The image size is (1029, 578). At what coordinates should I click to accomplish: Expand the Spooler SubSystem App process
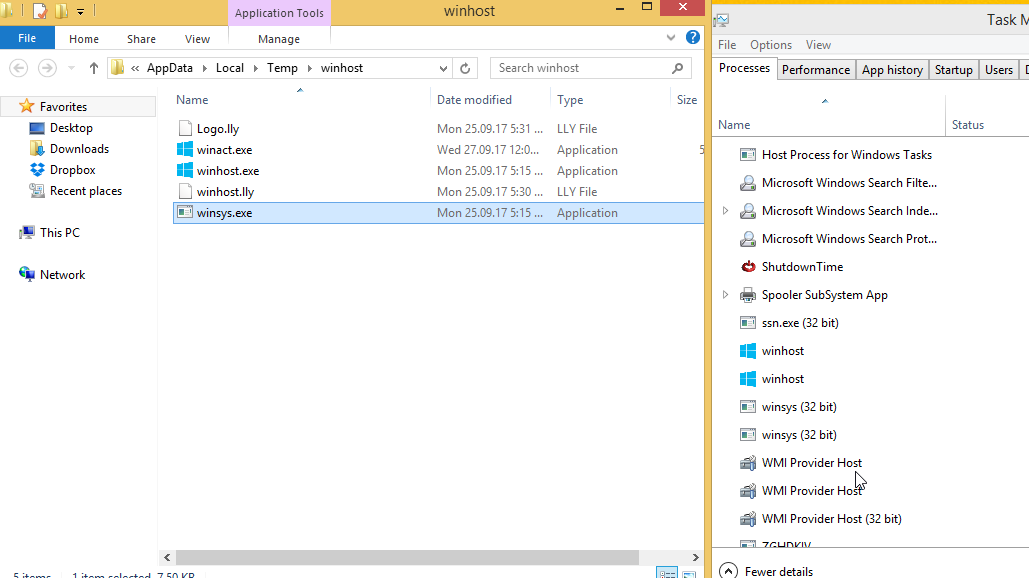725,295
